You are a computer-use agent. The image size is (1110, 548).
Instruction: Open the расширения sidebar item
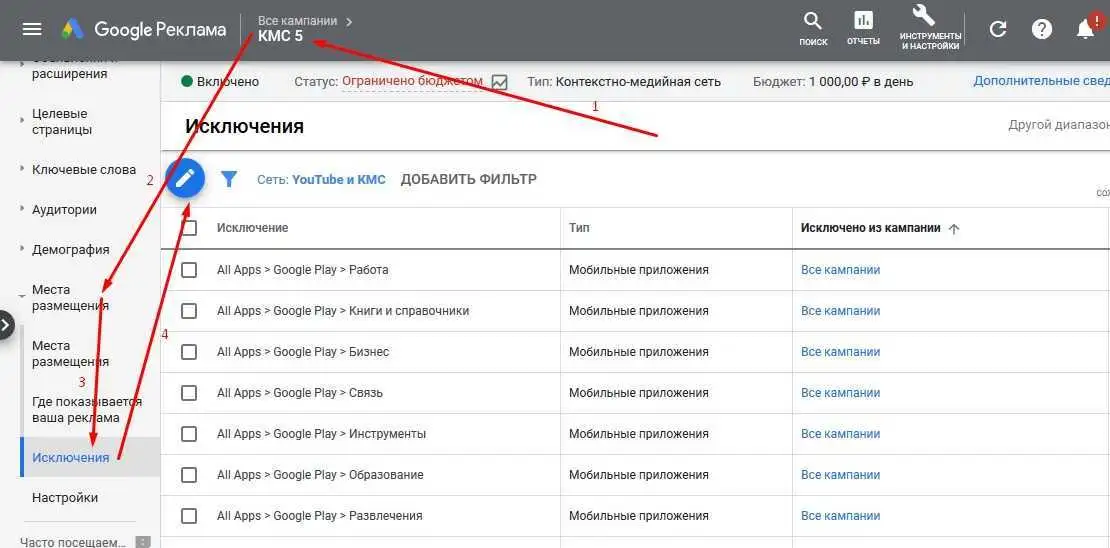point(69,74)
